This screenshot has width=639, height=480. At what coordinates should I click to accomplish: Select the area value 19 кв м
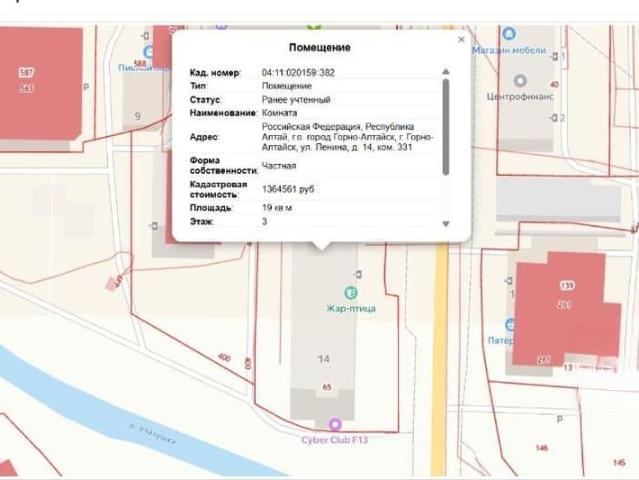pyautogui.click(x=277, y=208)
